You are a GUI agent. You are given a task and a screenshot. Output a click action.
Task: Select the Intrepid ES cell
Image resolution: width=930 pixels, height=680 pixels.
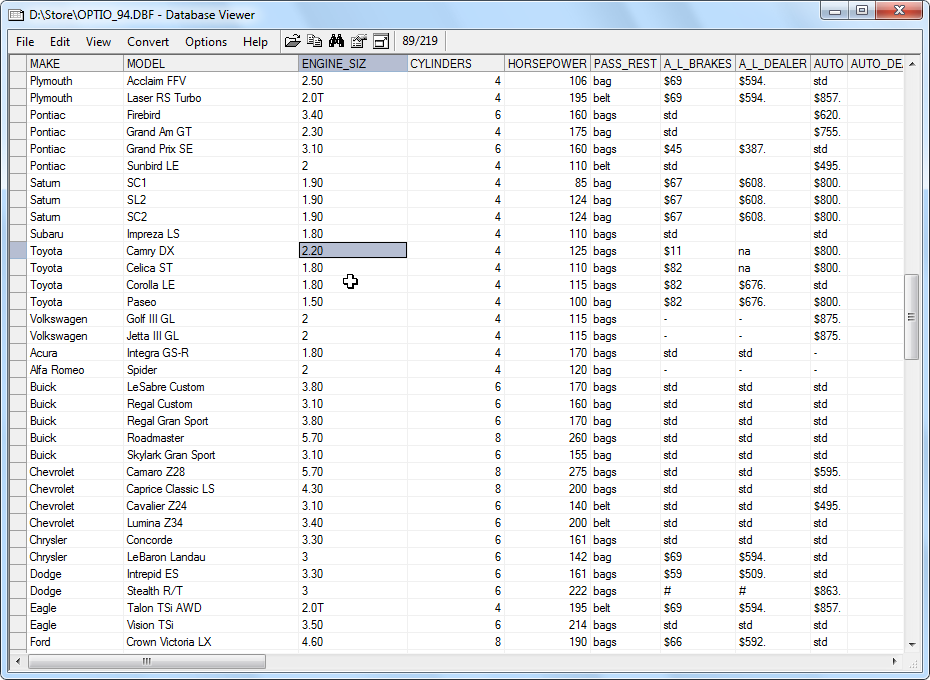[211, 574]
